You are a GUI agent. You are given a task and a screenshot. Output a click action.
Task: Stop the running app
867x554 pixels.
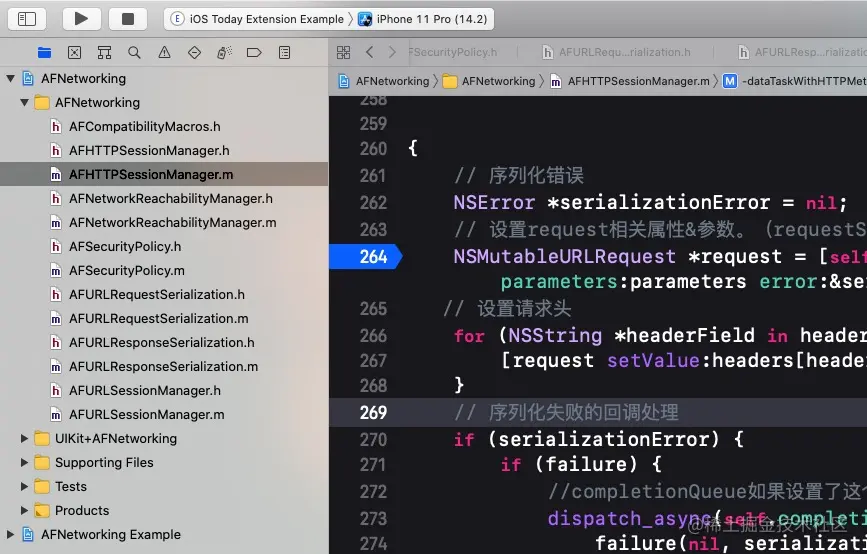(x=128, y=19)
